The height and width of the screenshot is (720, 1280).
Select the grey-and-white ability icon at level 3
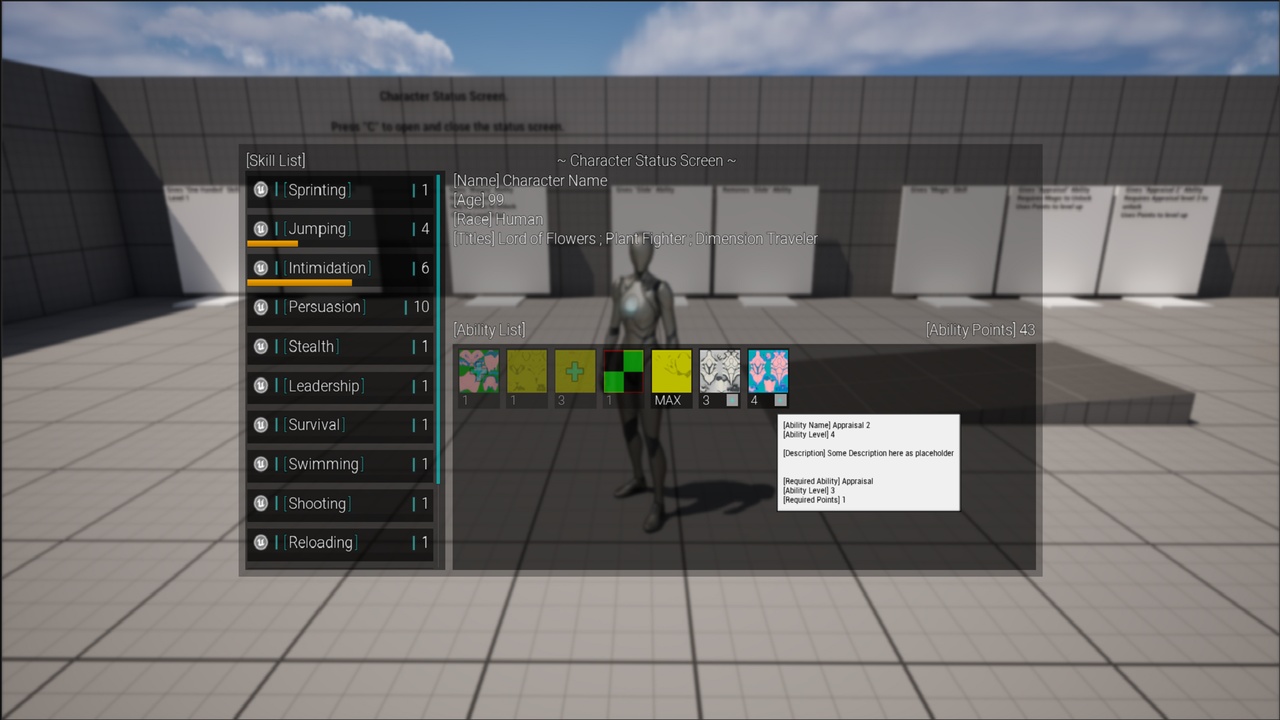720,371
